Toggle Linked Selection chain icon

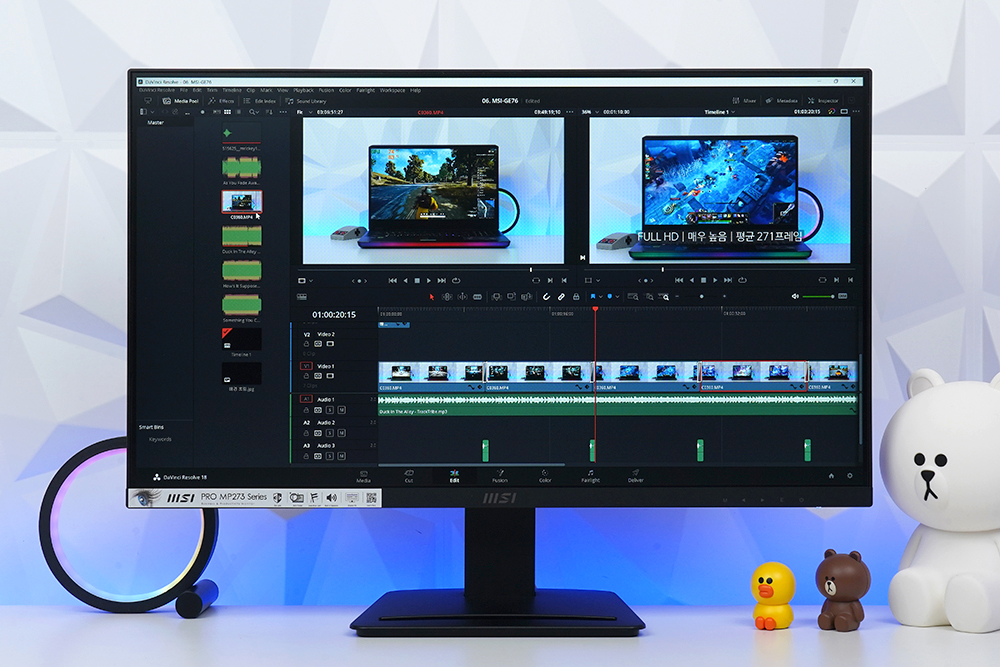tap(561, 297)
